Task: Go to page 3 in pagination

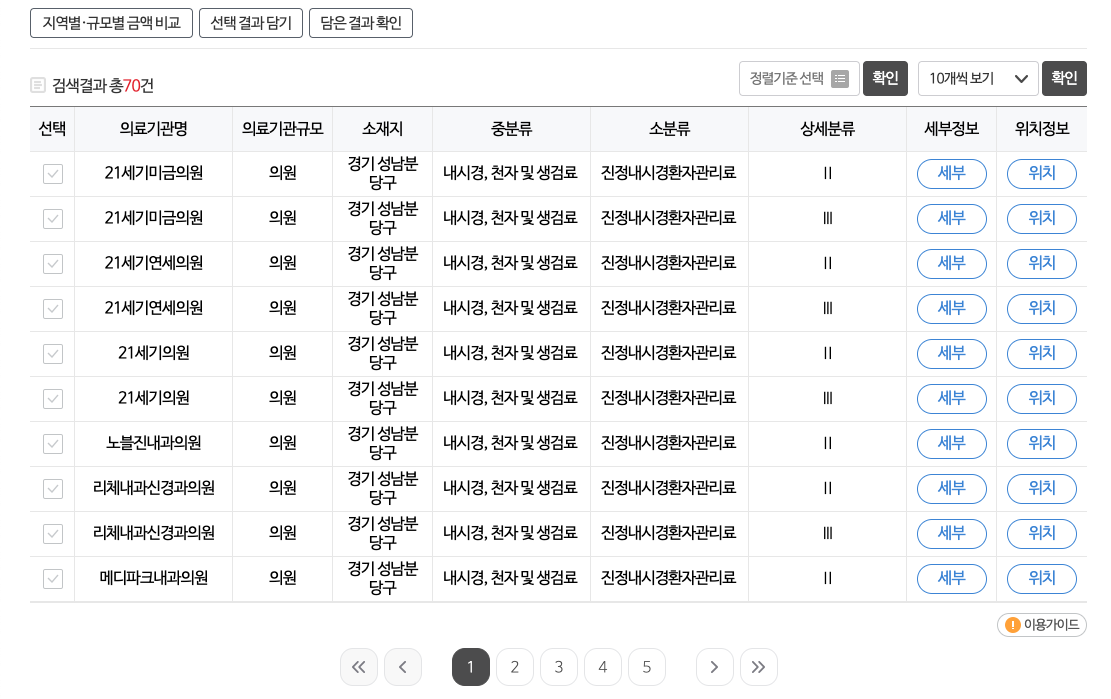Action: click(x=559, y=667)
